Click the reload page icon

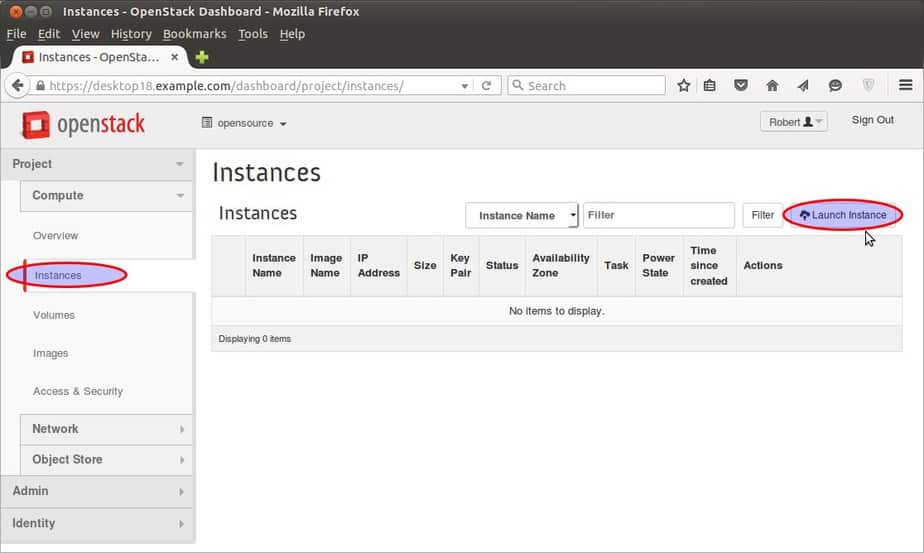[486, 85]
